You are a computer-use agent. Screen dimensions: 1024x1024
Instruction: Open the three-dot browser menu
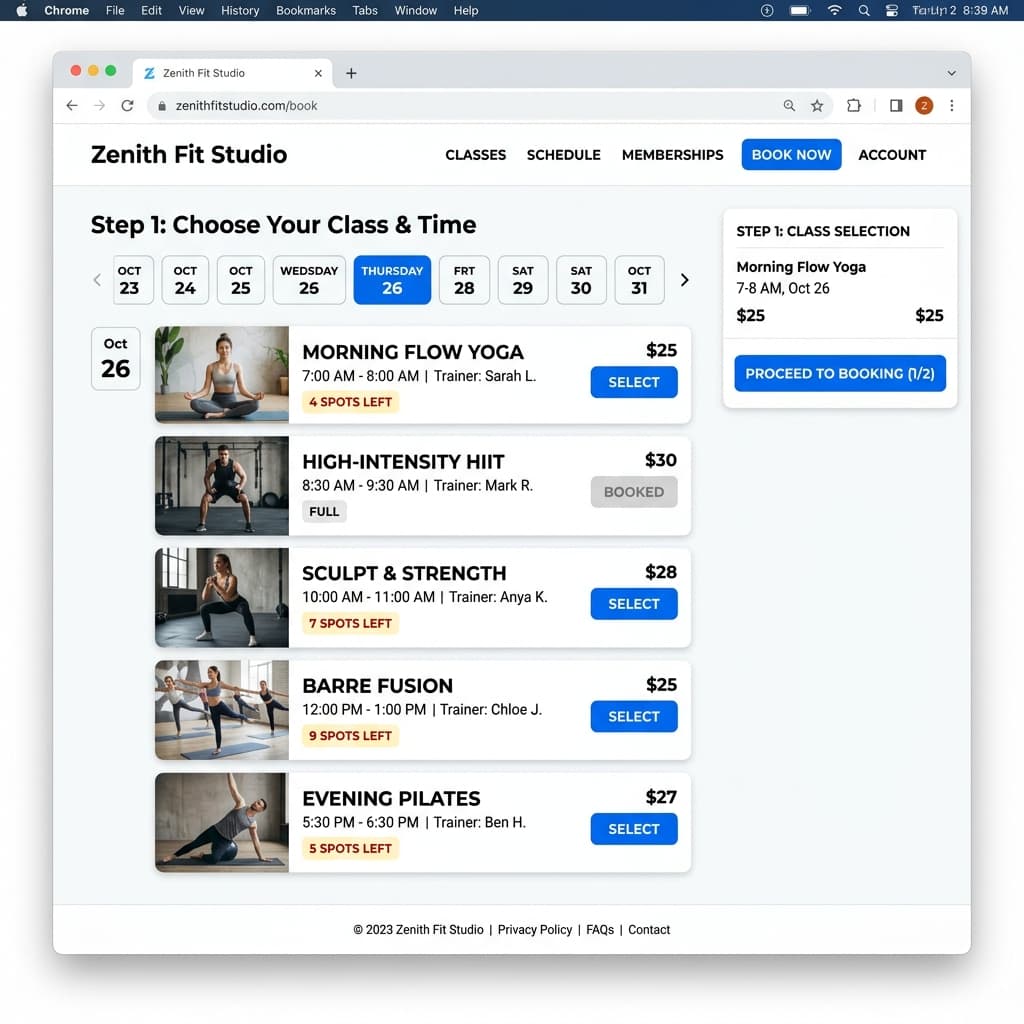point(952,105)
